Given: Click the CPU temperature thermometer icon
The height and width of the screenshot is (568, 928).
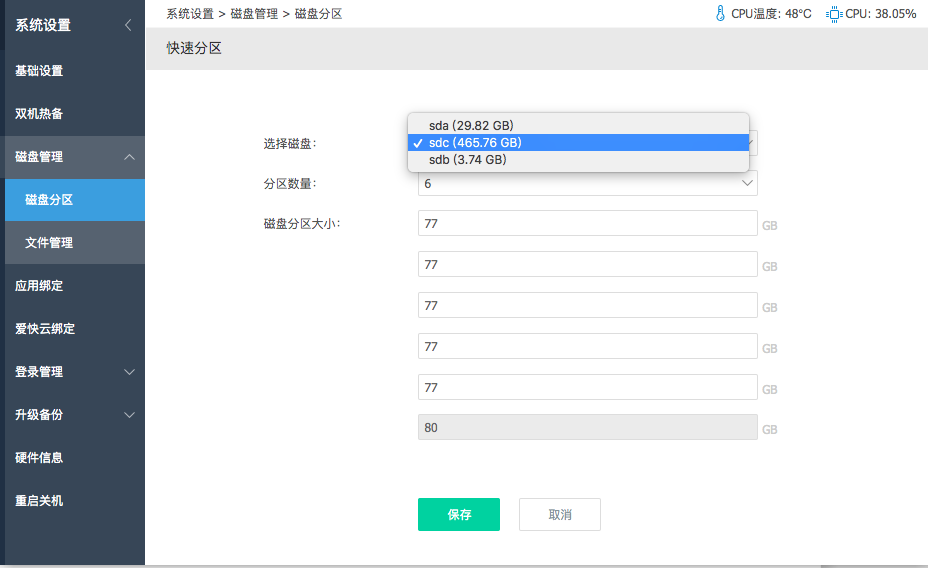Looking at the screenshot, I should click(x=720, y=14).
